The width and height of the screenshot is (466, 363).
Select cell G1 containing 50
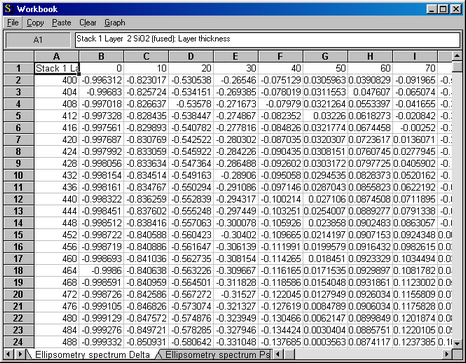325,68
